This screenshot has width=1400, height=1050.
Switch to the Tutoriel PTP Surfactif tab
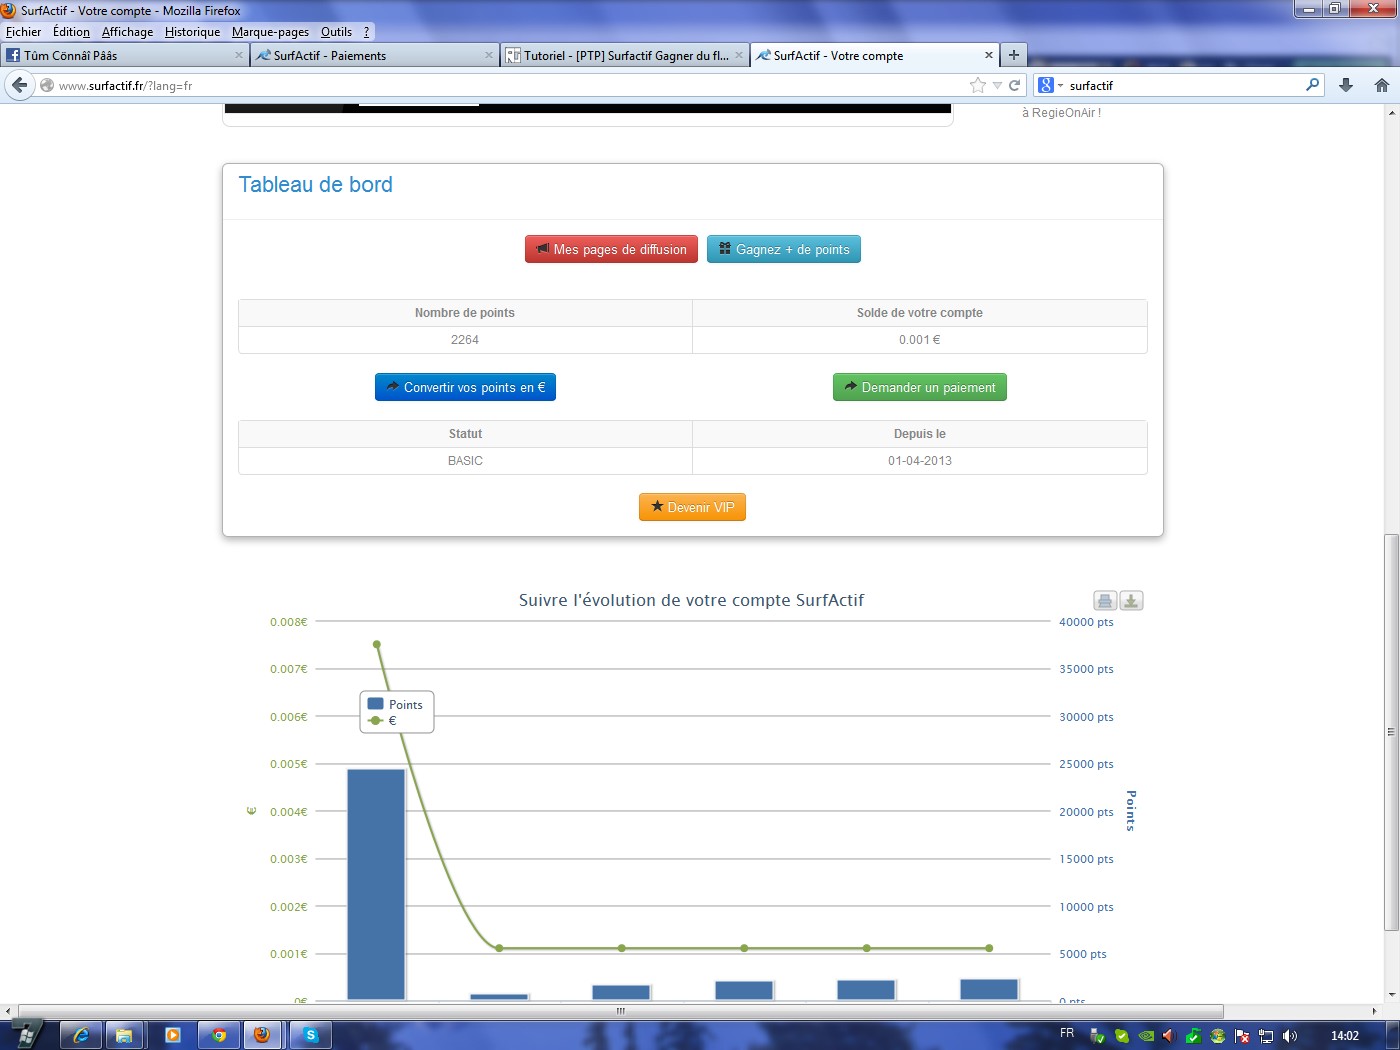[624, 55]
